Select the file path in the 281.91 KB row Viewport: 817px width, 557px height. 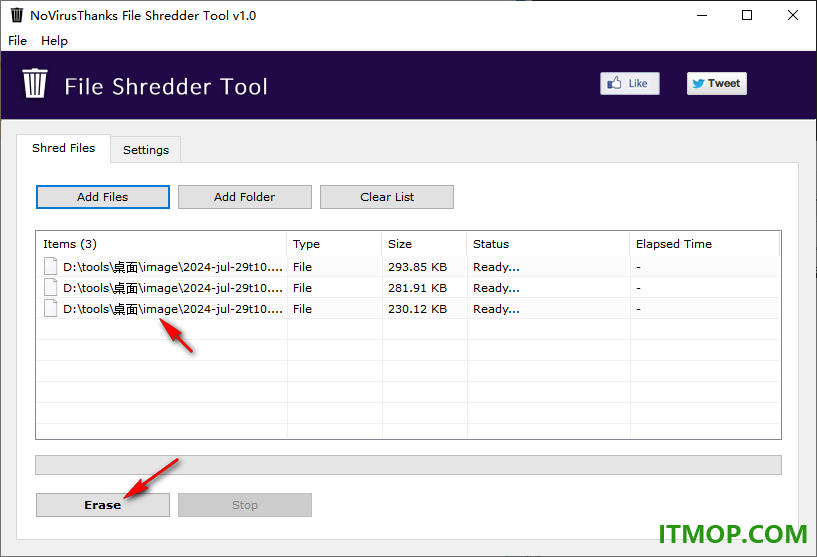click(x=172, y=288)
